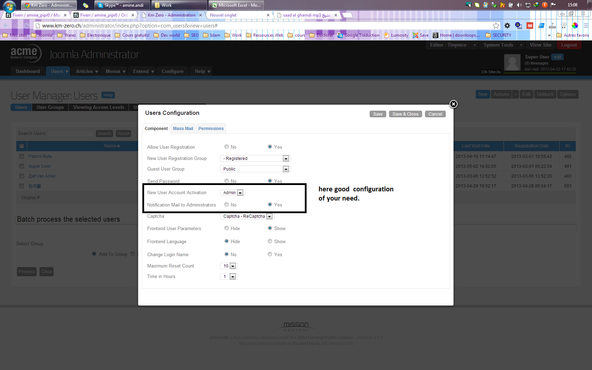
Task: Set Allow User Registration to Yes
Action: pyautogui.click(x=270, y=146)
